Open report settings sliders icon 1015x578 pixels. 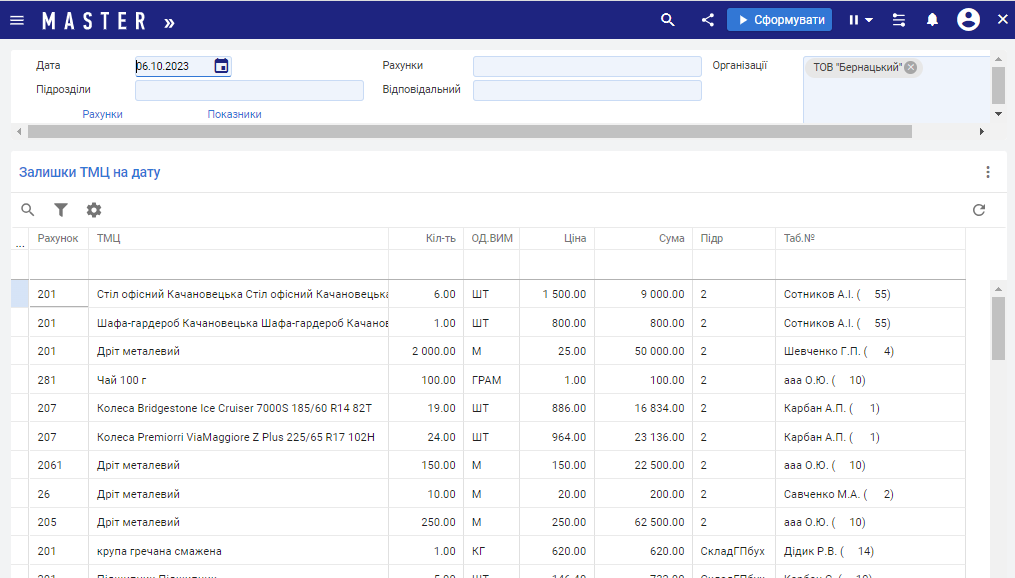pos(899,20)
